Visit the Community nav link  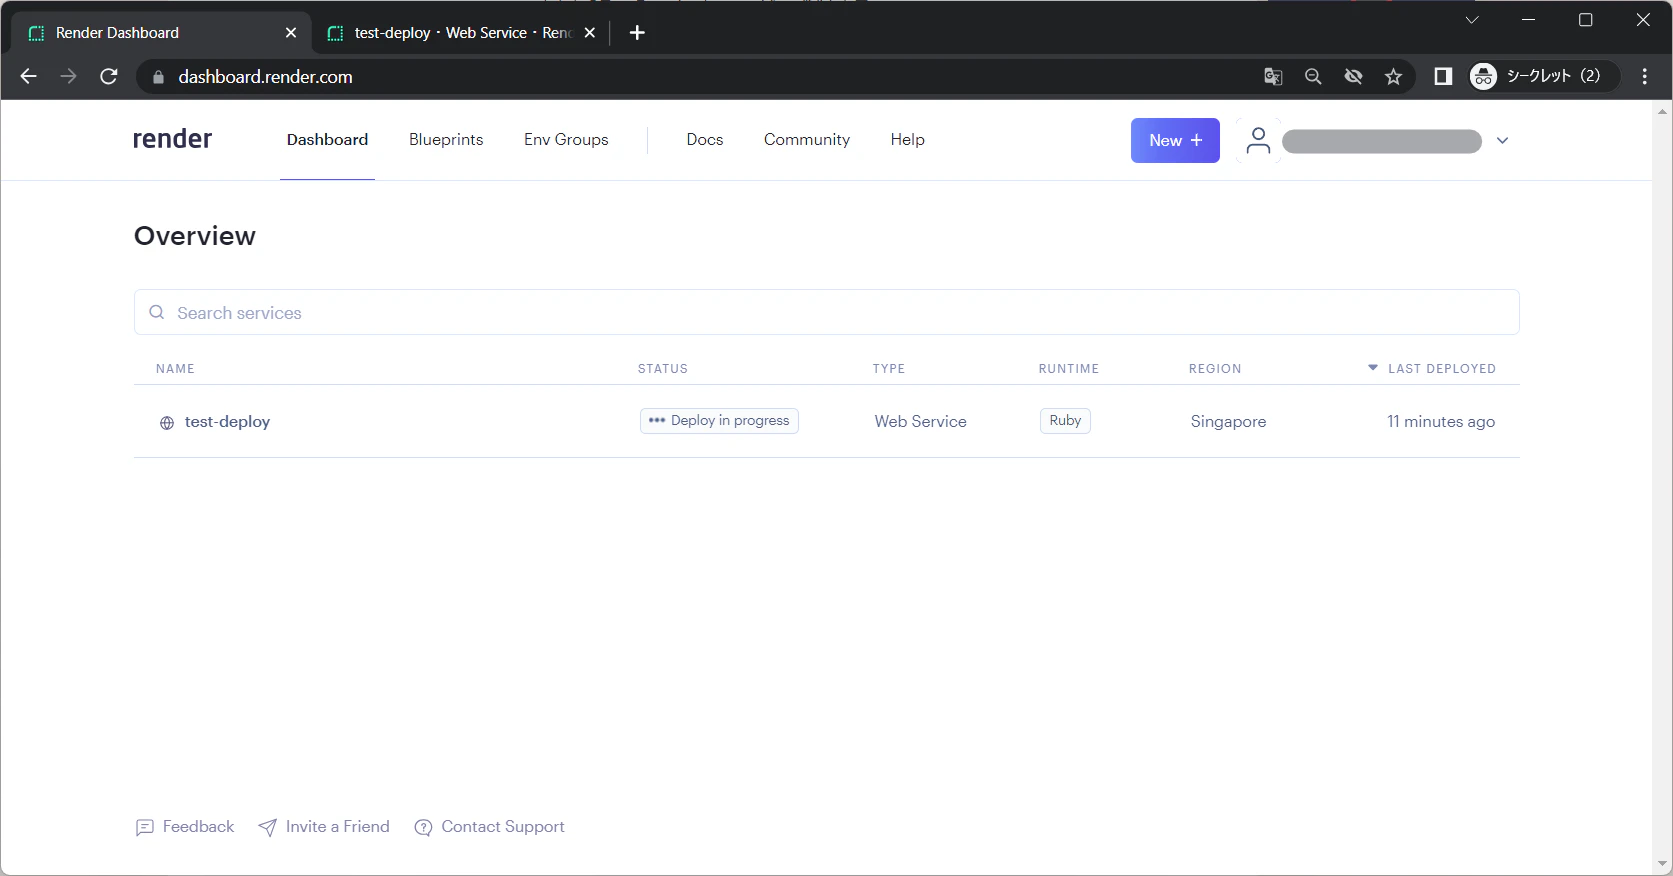[807, 140]
